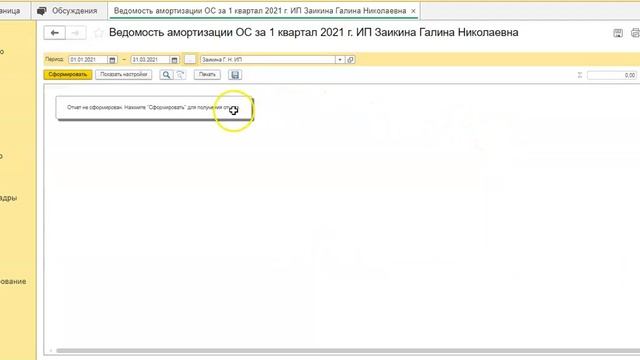
Task: Open organization card link icon
Action: (x=351, y=60)
